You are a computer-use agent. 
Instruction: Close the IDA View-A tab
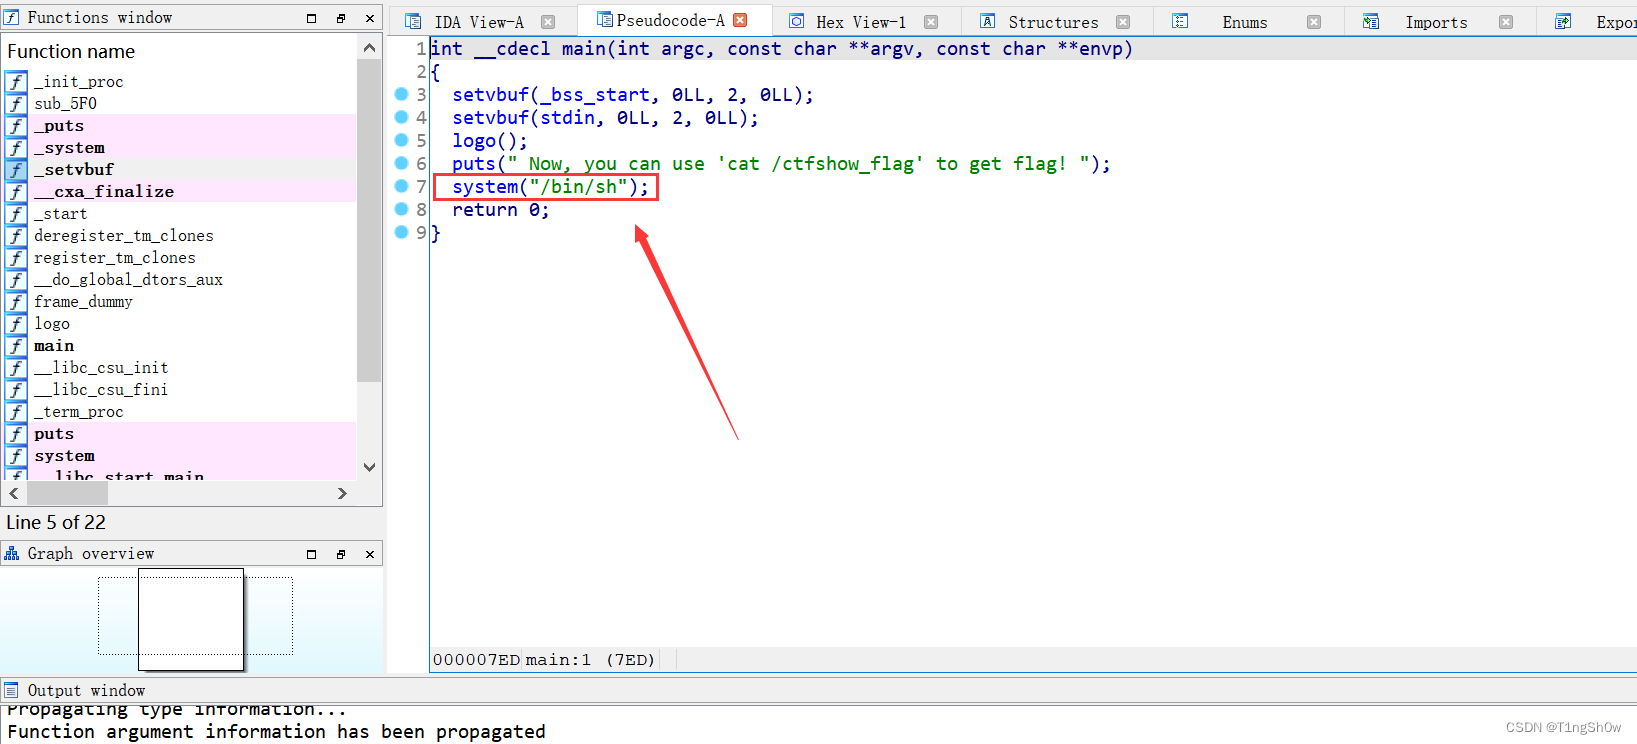pyautogui.click(x=548, y=22)
